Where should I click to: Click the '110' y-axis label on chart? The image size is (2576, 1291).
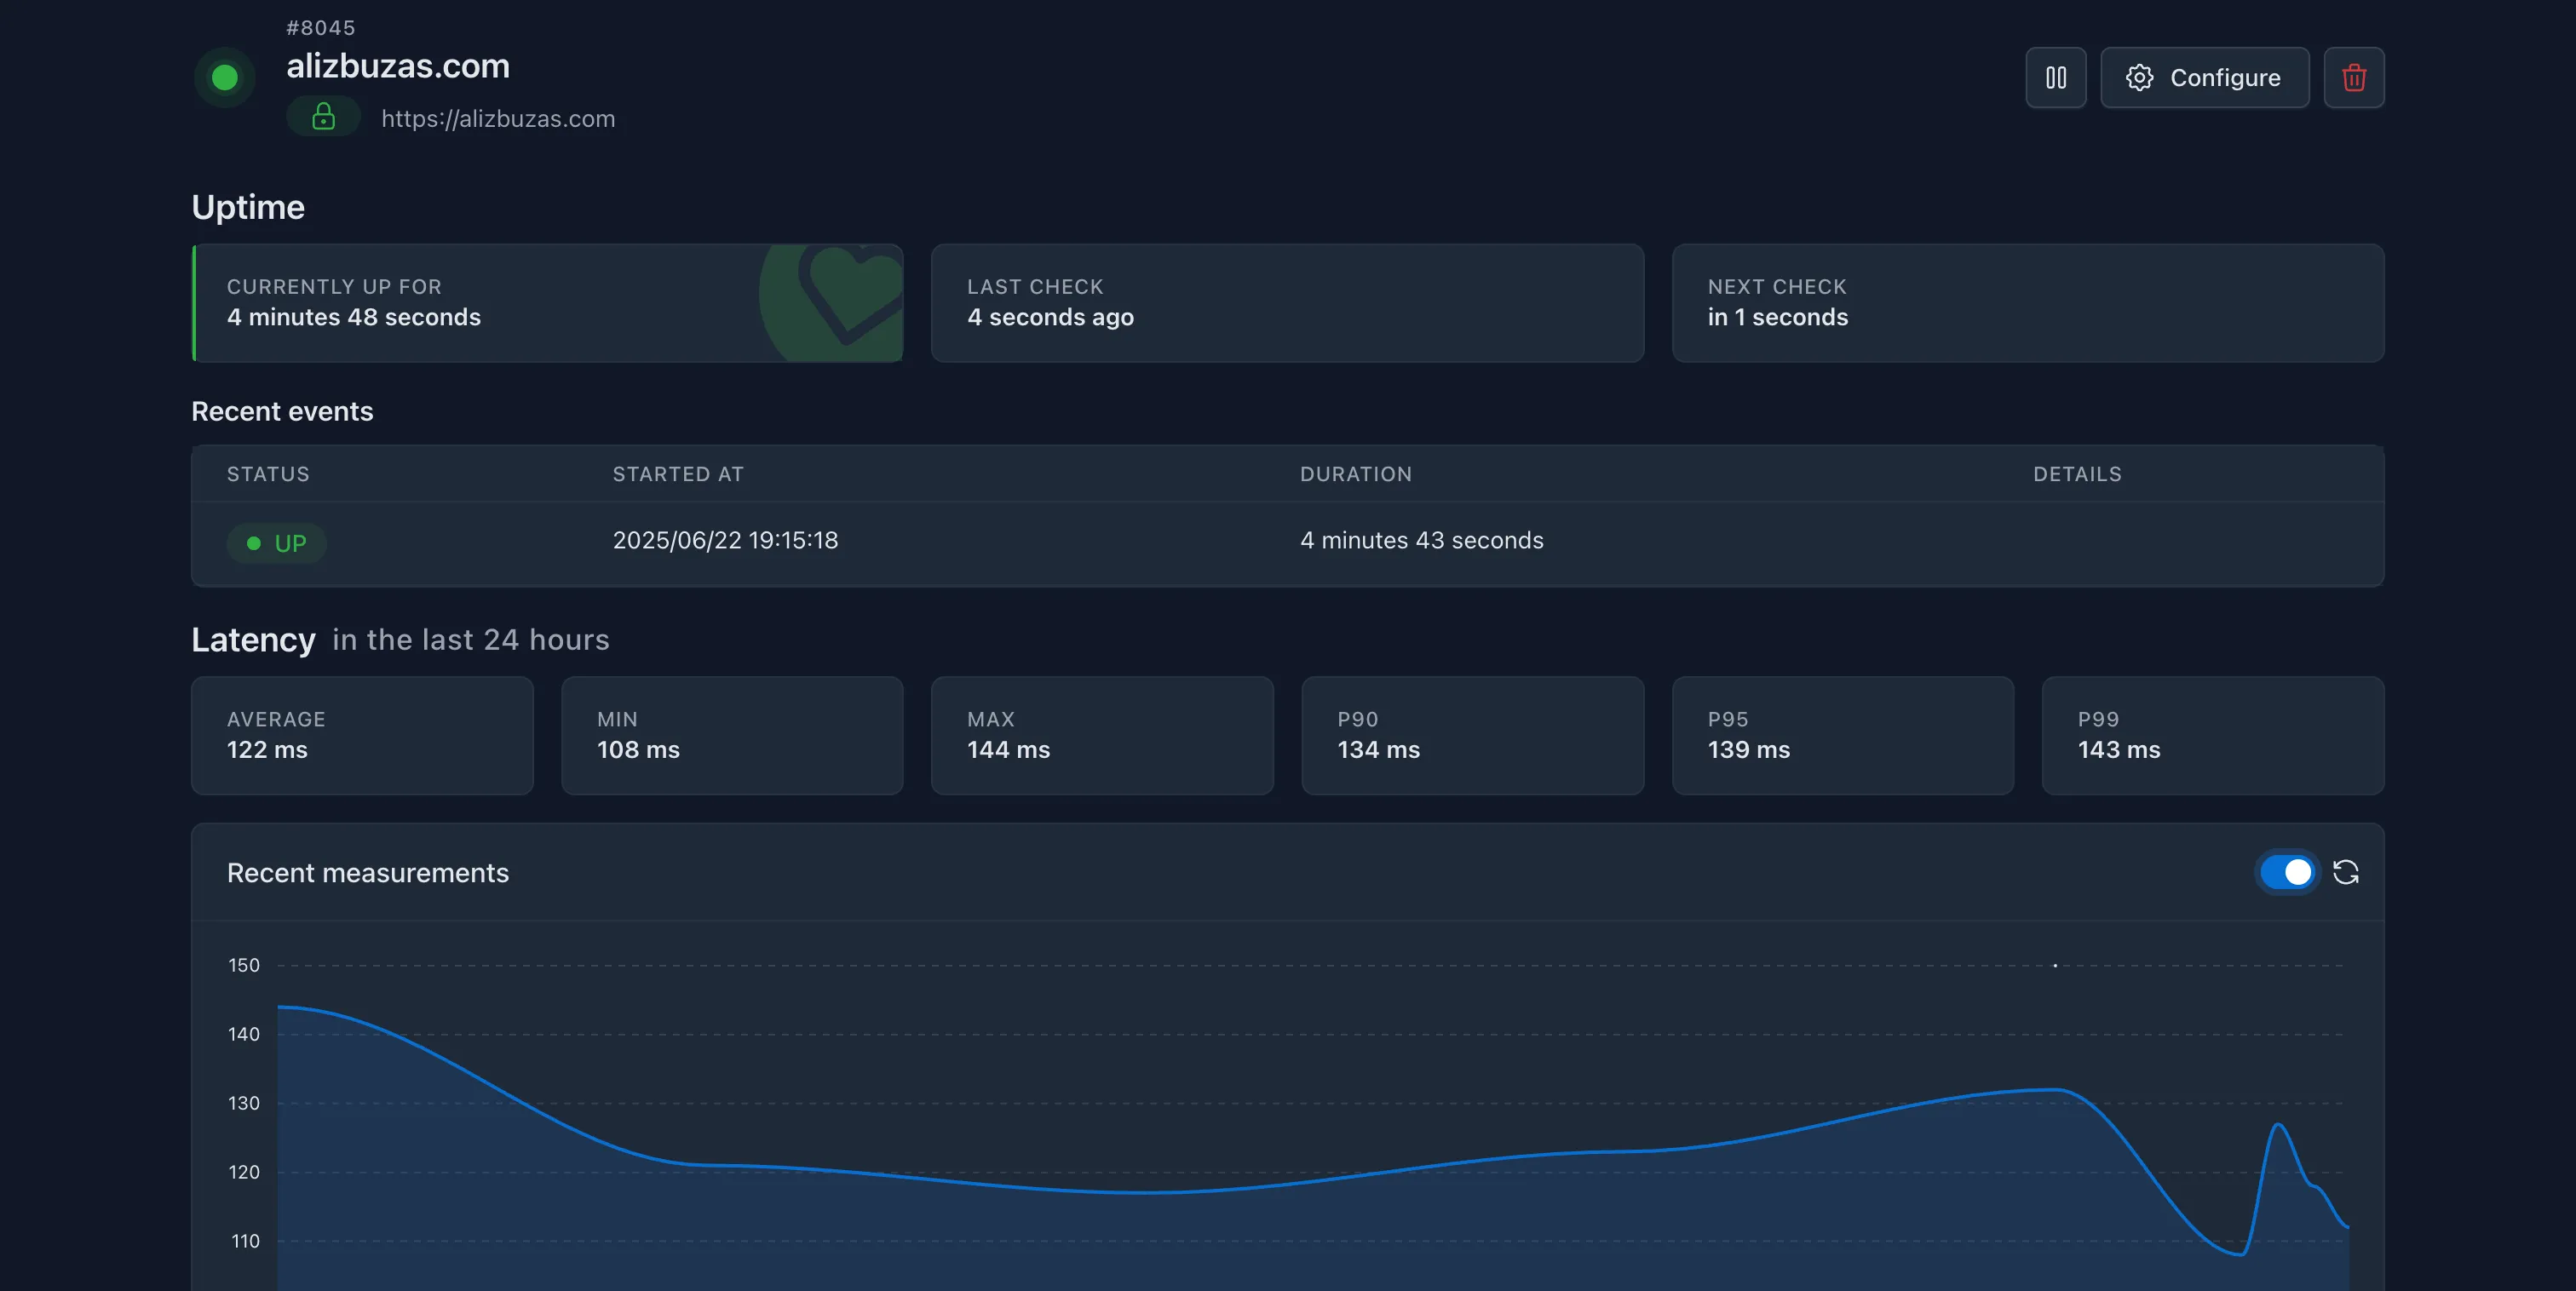pyautogui.click(x=245, y=1241)
